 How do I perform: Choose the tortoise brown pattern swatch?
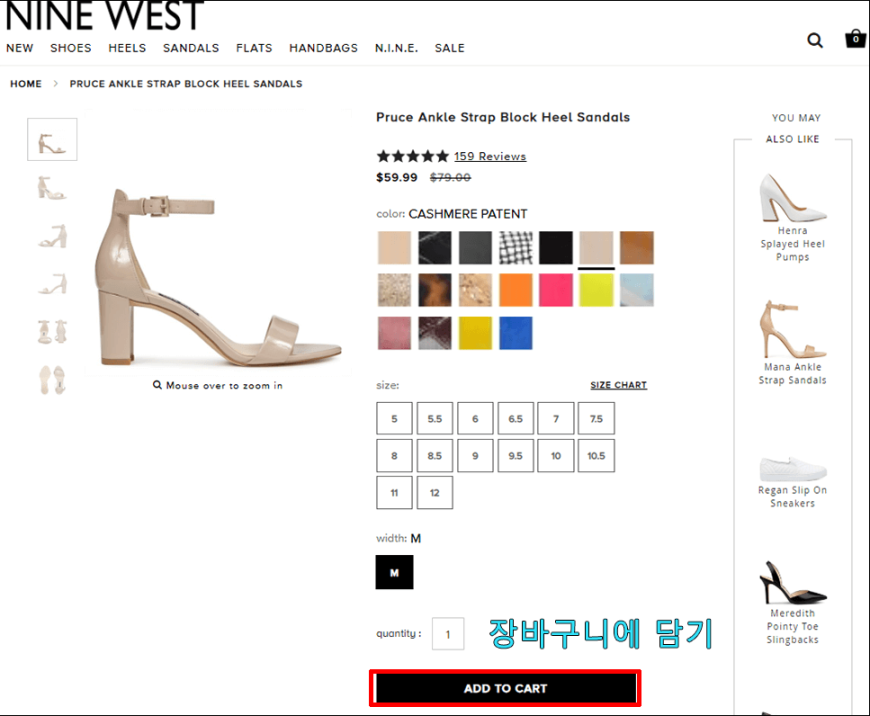(x=435, y=290)
